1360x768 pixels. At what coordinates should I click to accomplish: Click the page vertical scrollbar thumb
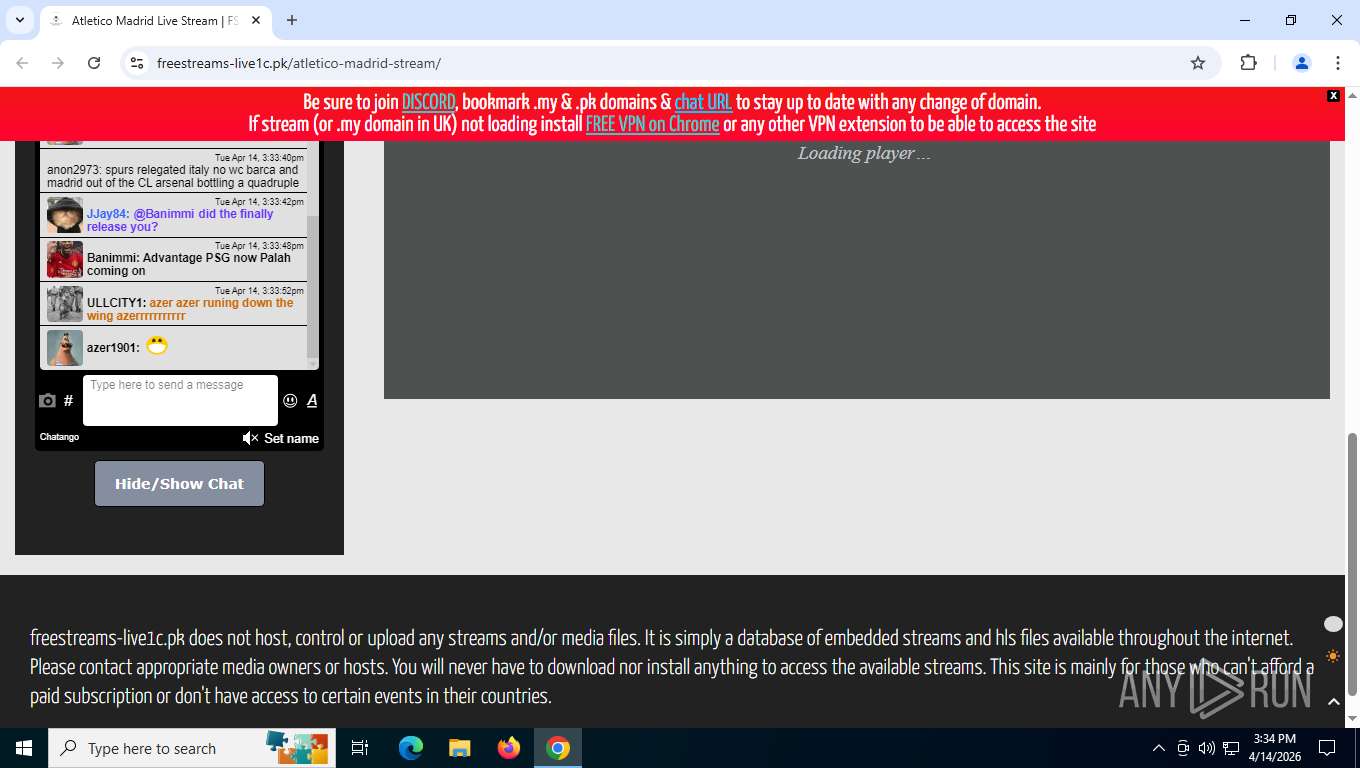click(x=1353, y=565)
